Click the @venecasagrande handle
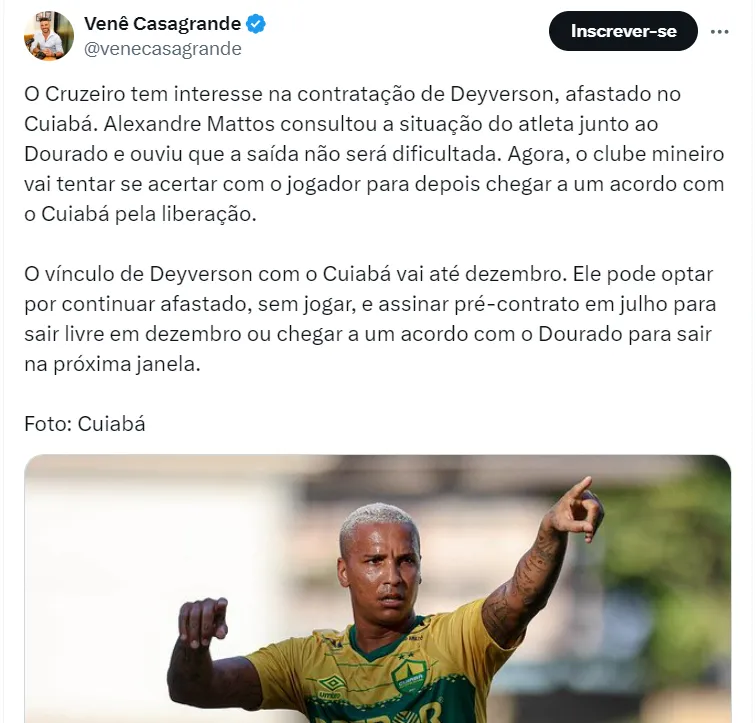Screen dimensions: 756x723 162,49
